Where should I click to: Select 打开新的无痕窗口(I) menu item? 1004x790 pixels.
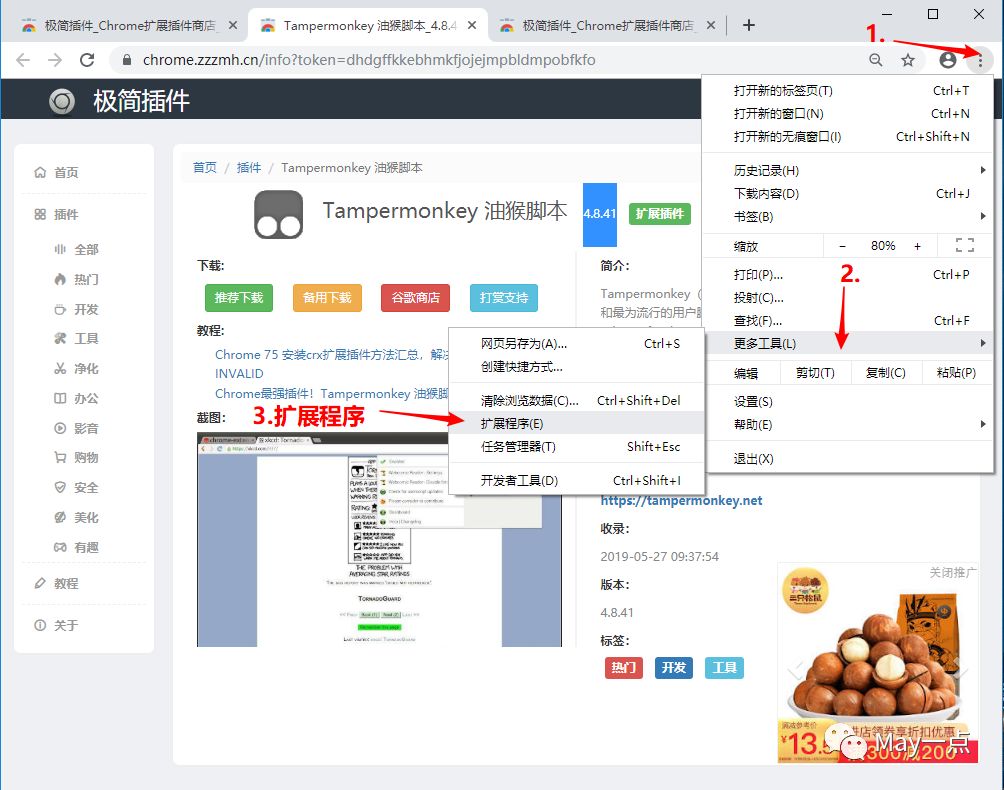point(848,137)
